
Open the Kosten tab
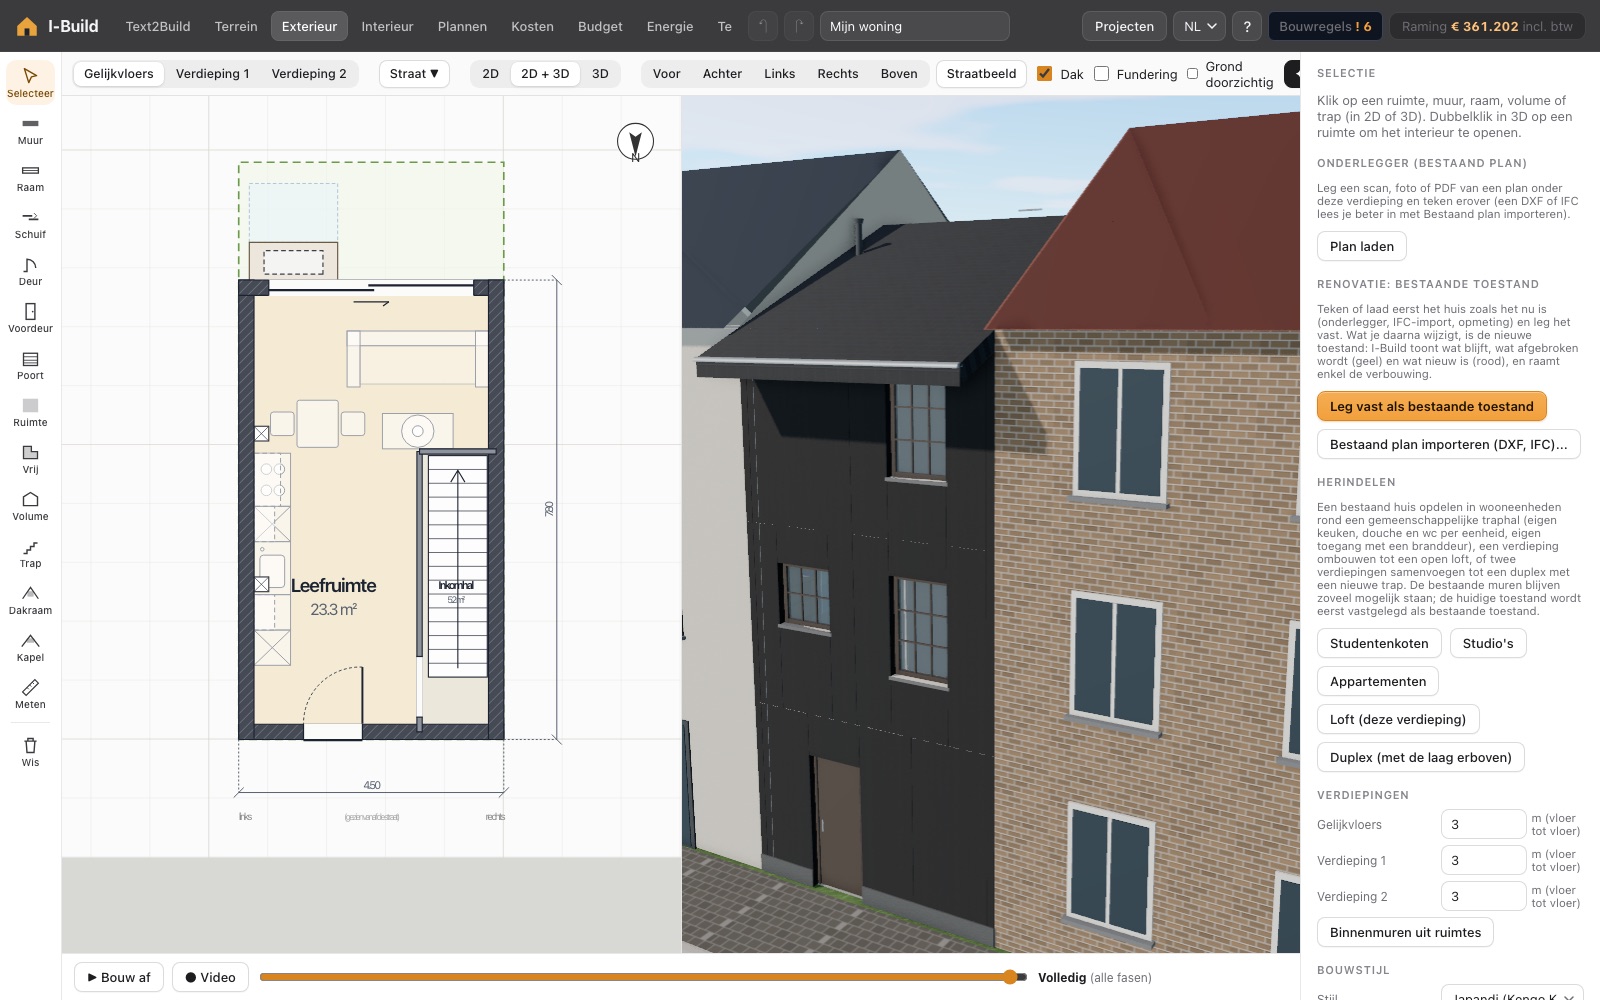coord(532,26)
